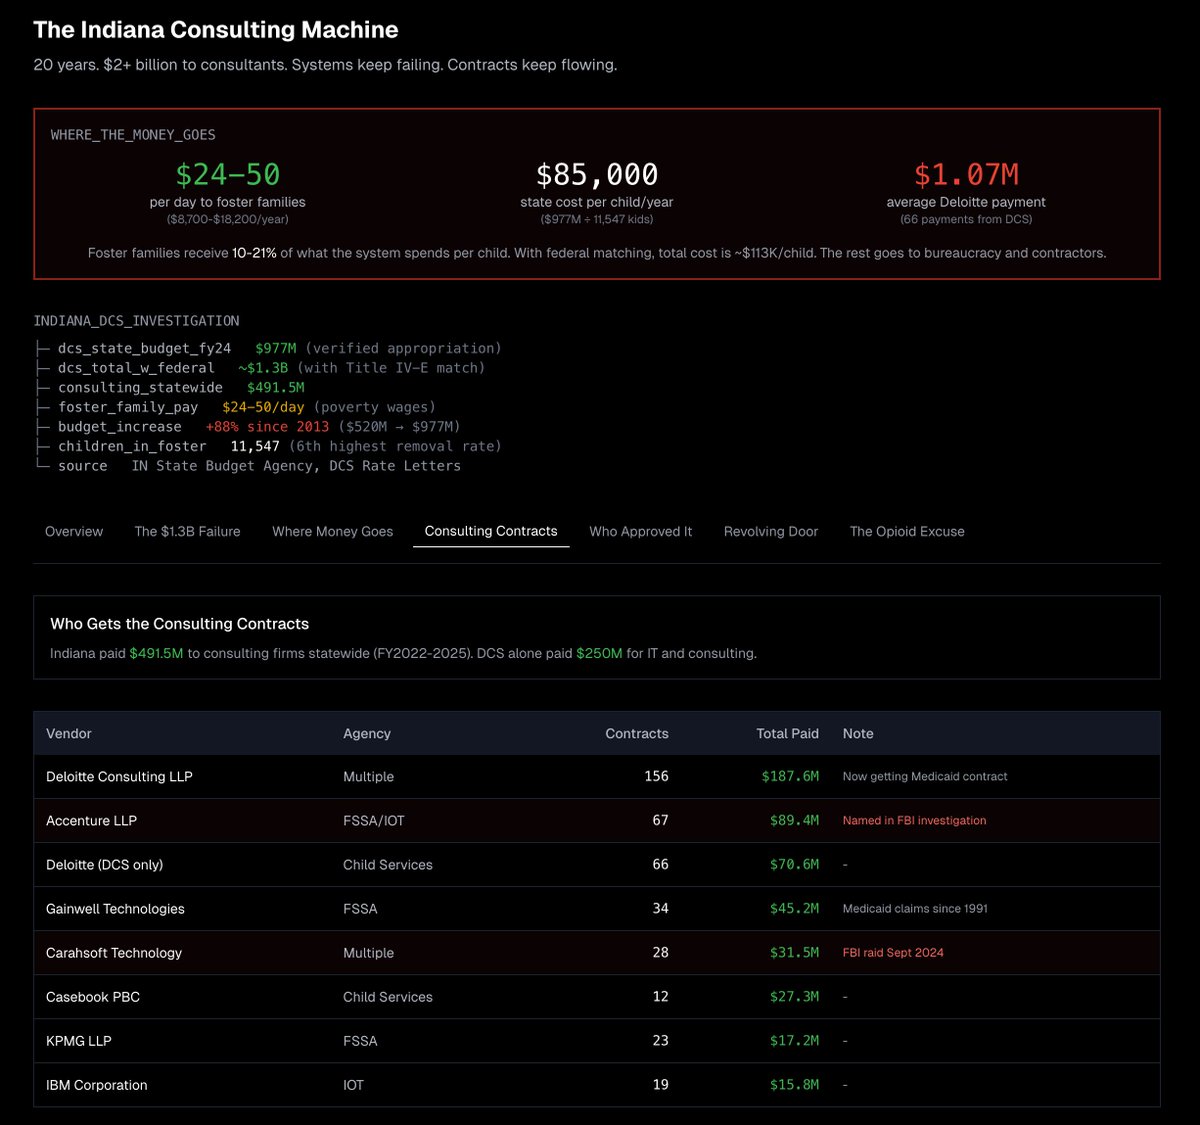This screenshot has width=1200, height=1125.
Task: Click the $24–50 per day figure
Action: 228,174
